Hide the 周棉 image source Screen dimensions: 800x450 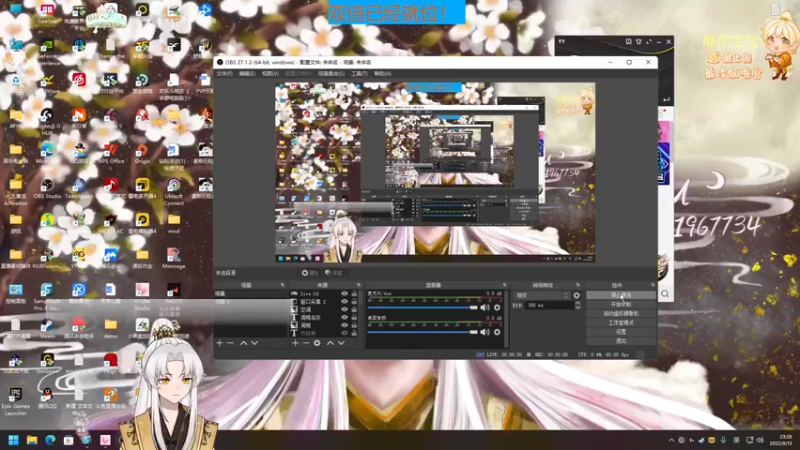344,325
